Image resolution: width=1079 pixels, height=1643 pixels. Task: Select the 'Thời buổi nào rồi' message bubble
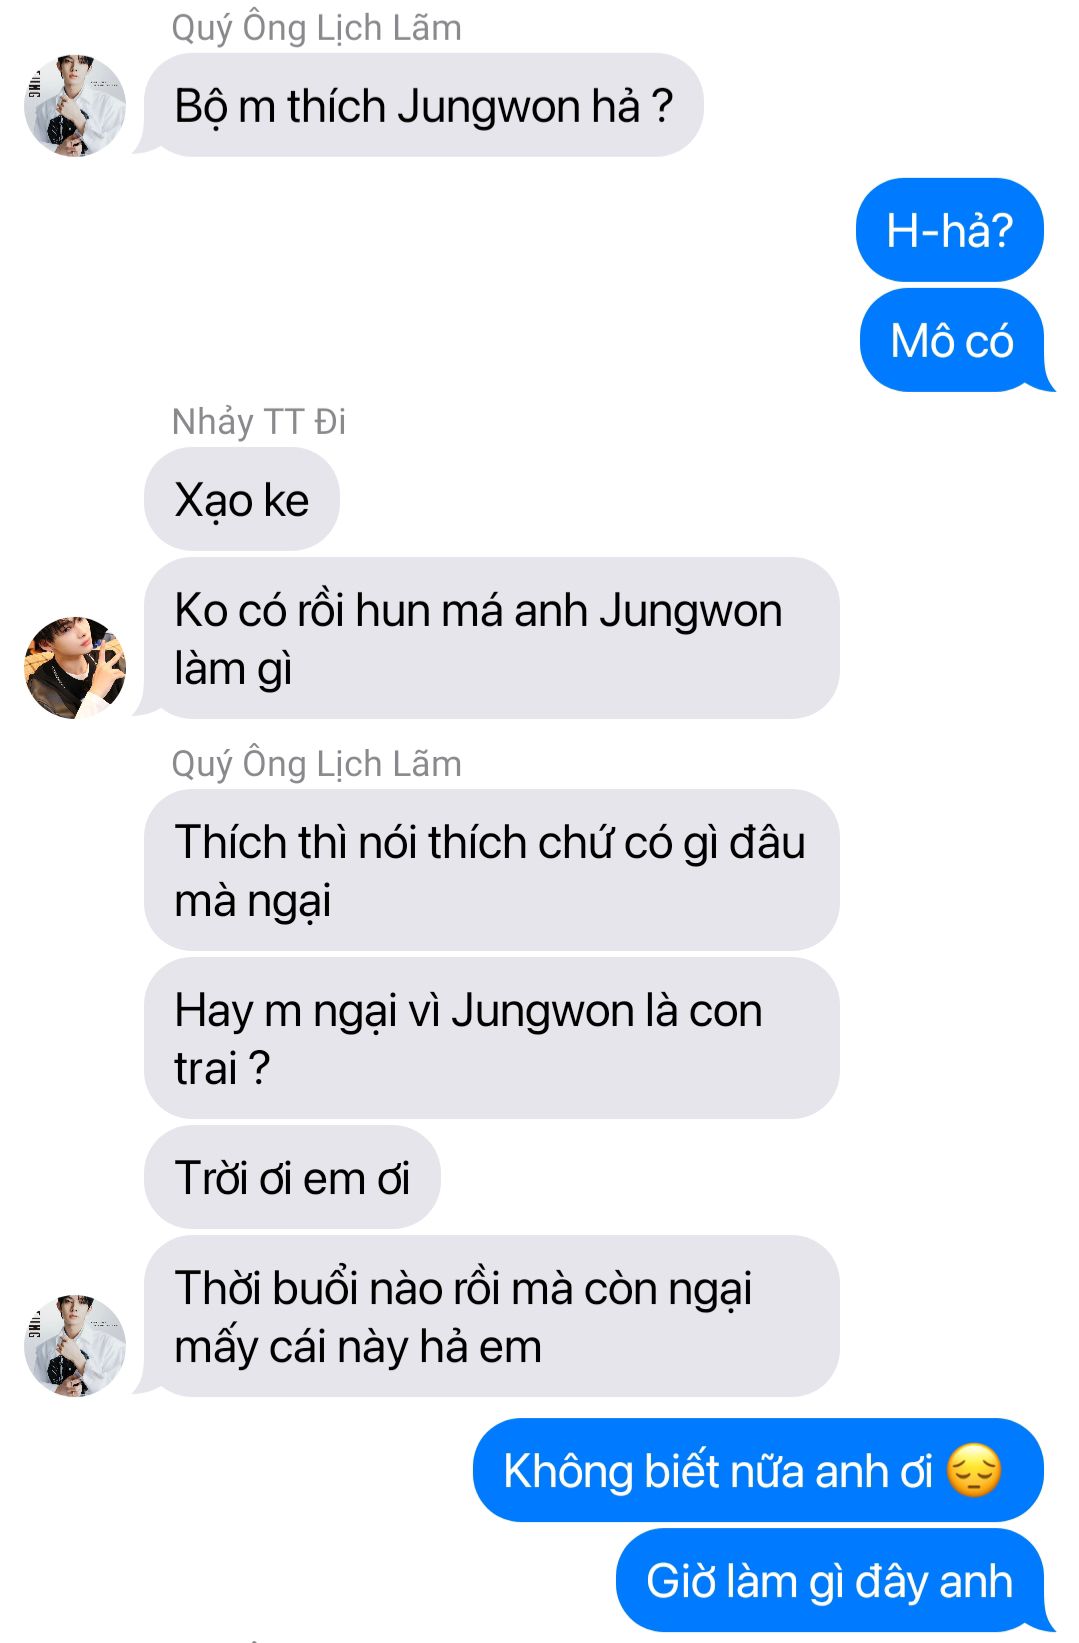tap(492, 1316)
